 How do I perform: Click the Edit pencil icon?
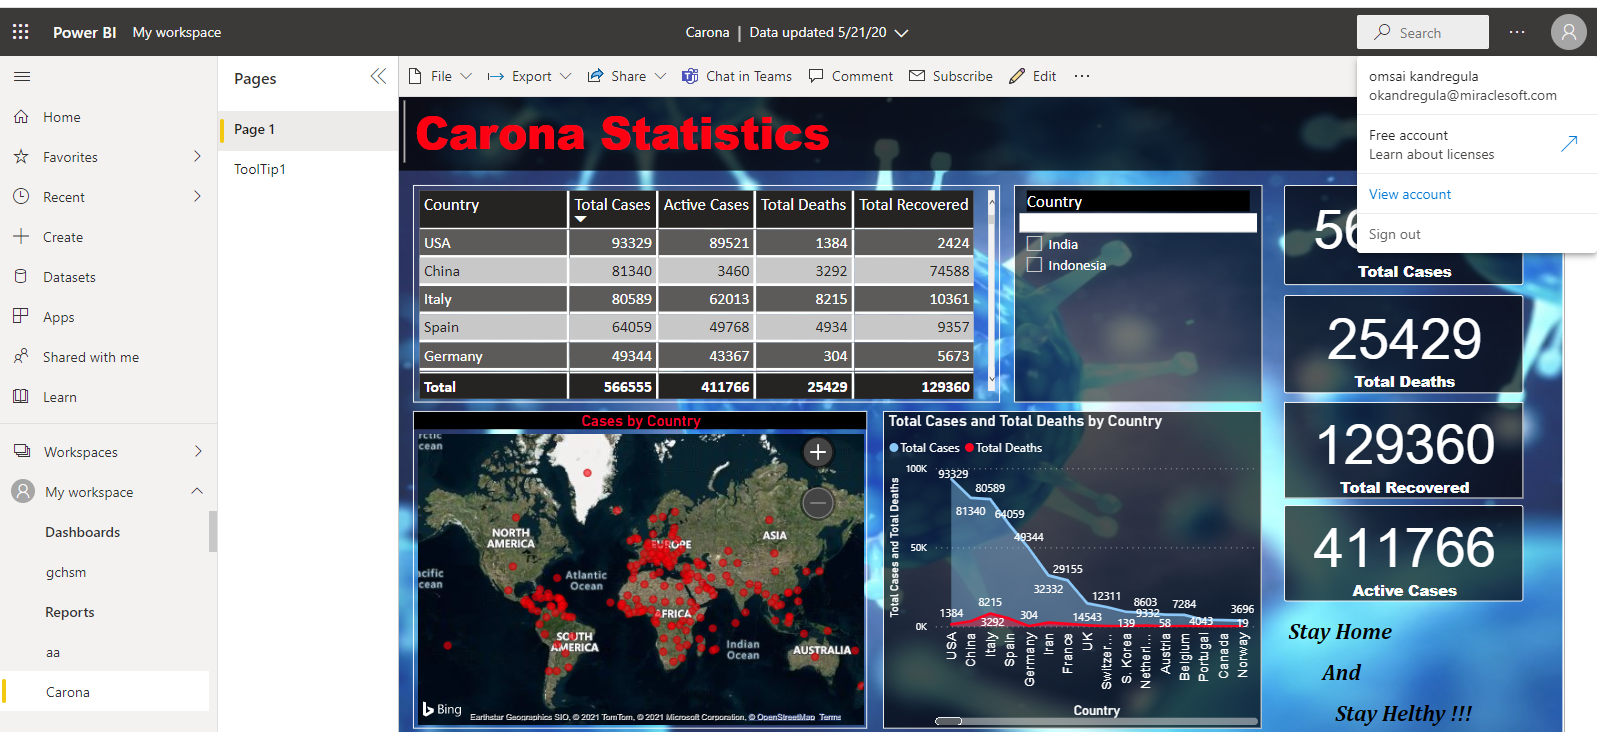point(1017,76)
